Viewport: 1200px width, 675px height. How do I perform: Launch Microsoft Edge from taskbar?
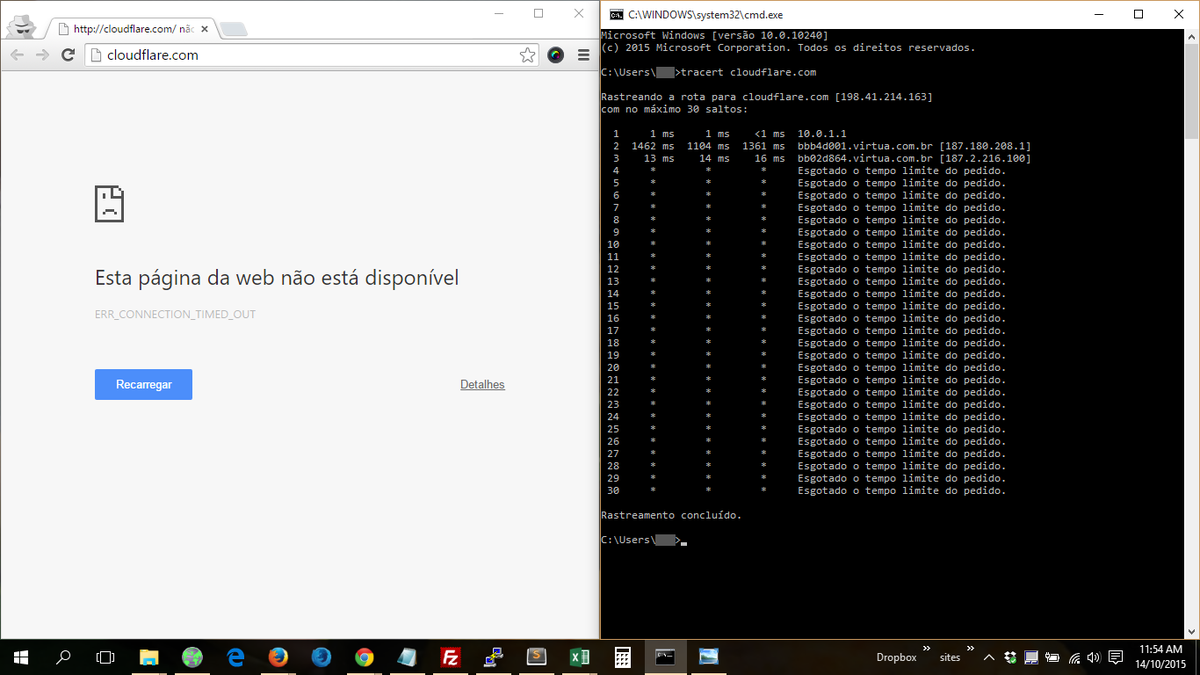point(236,657)
